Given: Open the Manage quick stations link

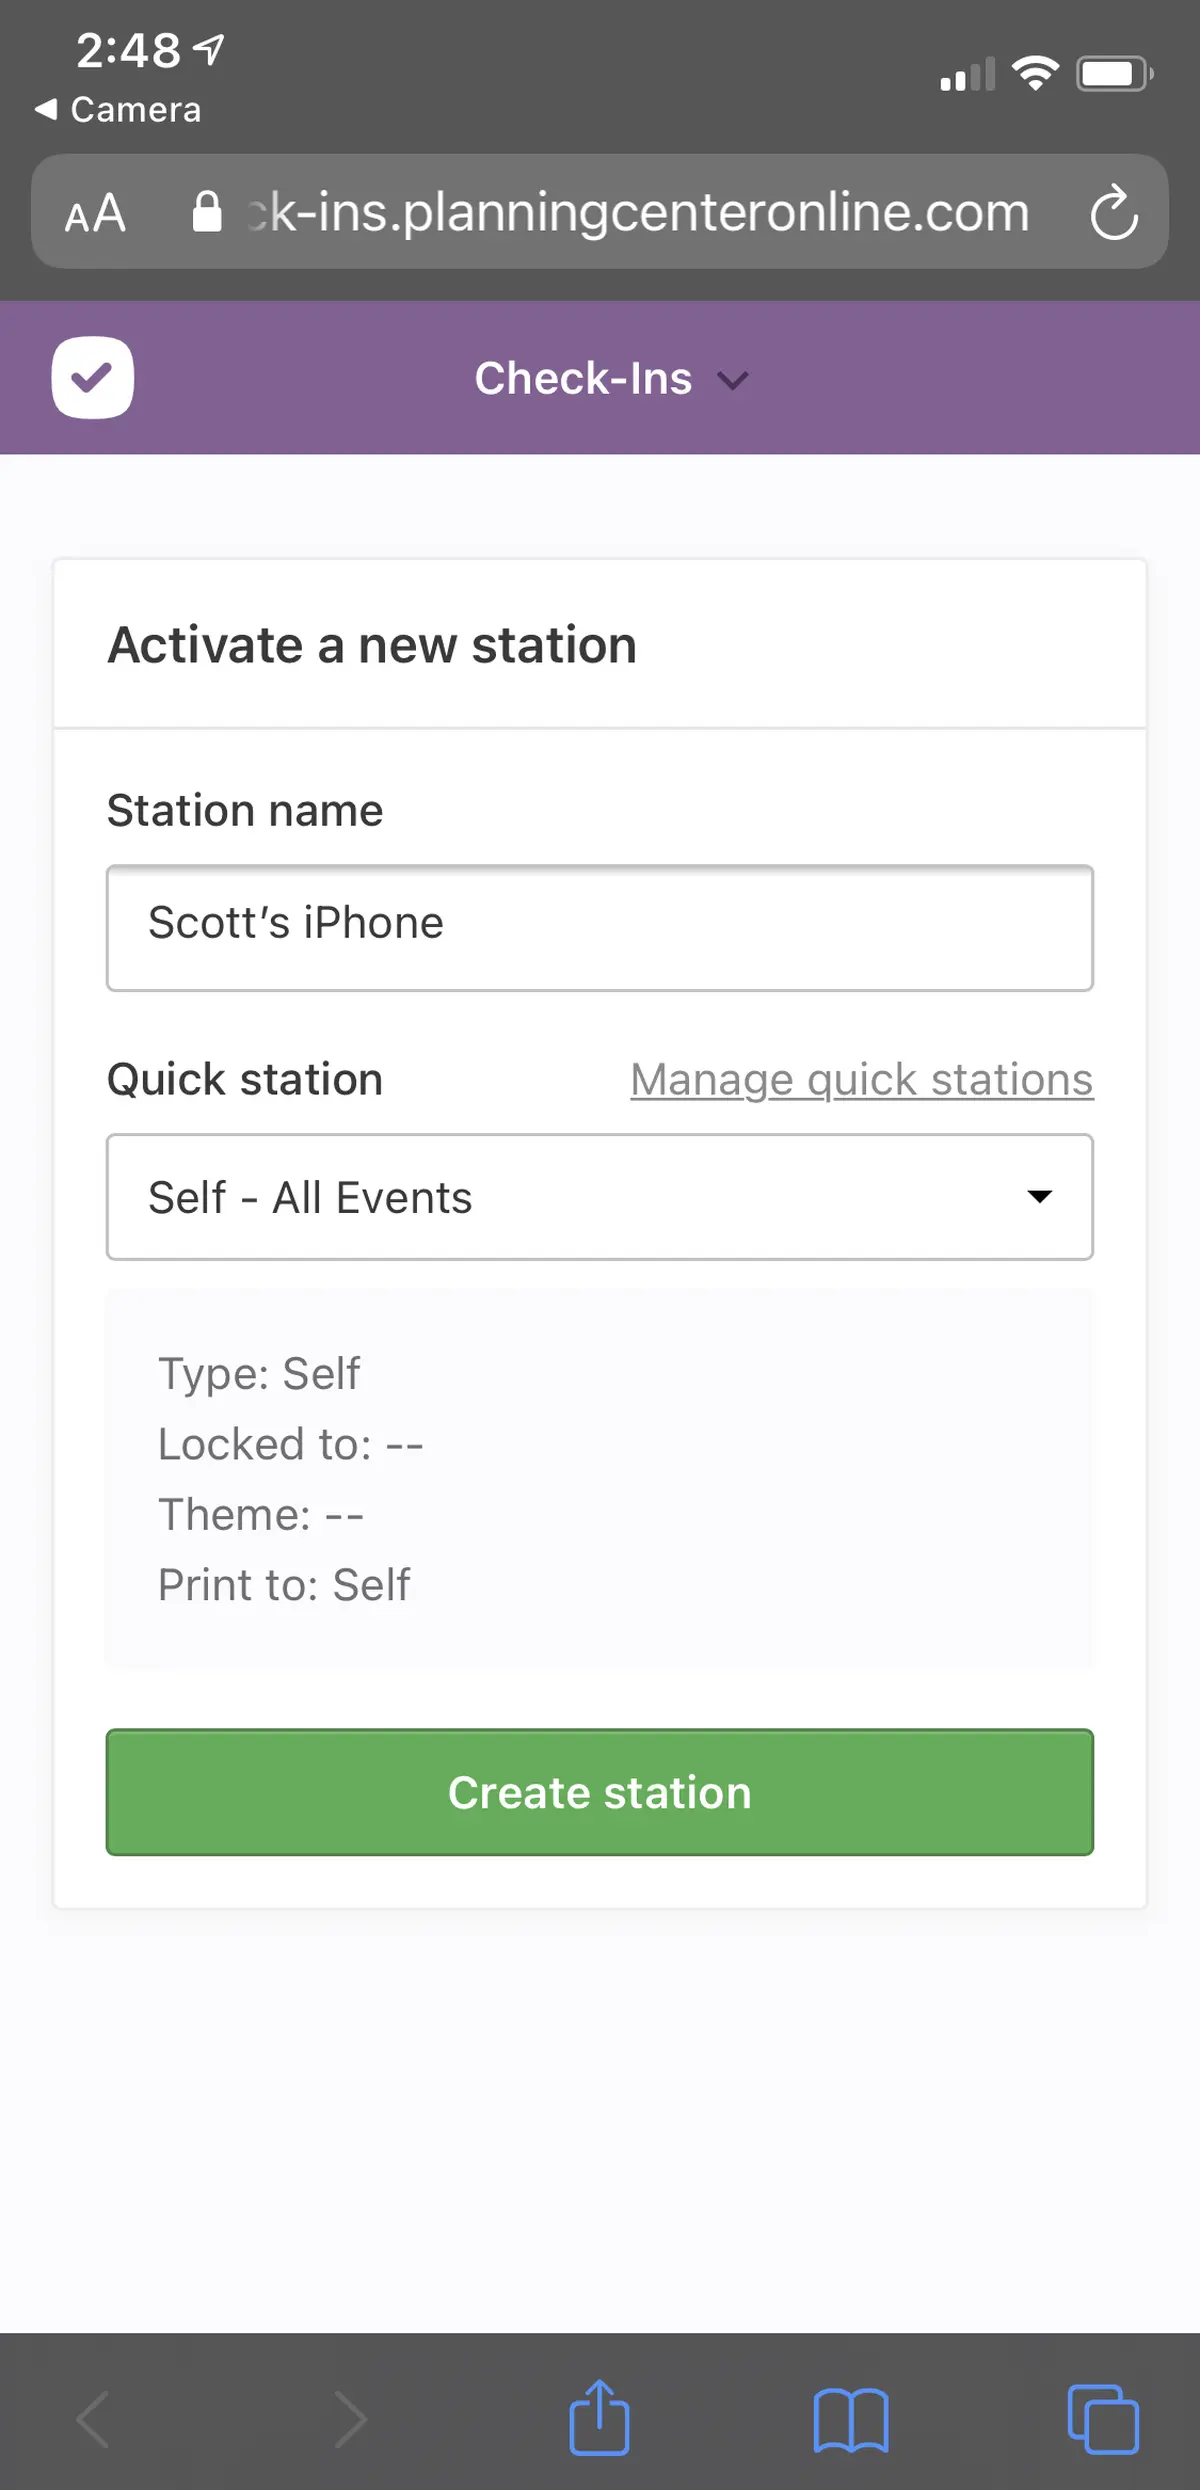Looking at the screenshot, I should (862, 1080).
